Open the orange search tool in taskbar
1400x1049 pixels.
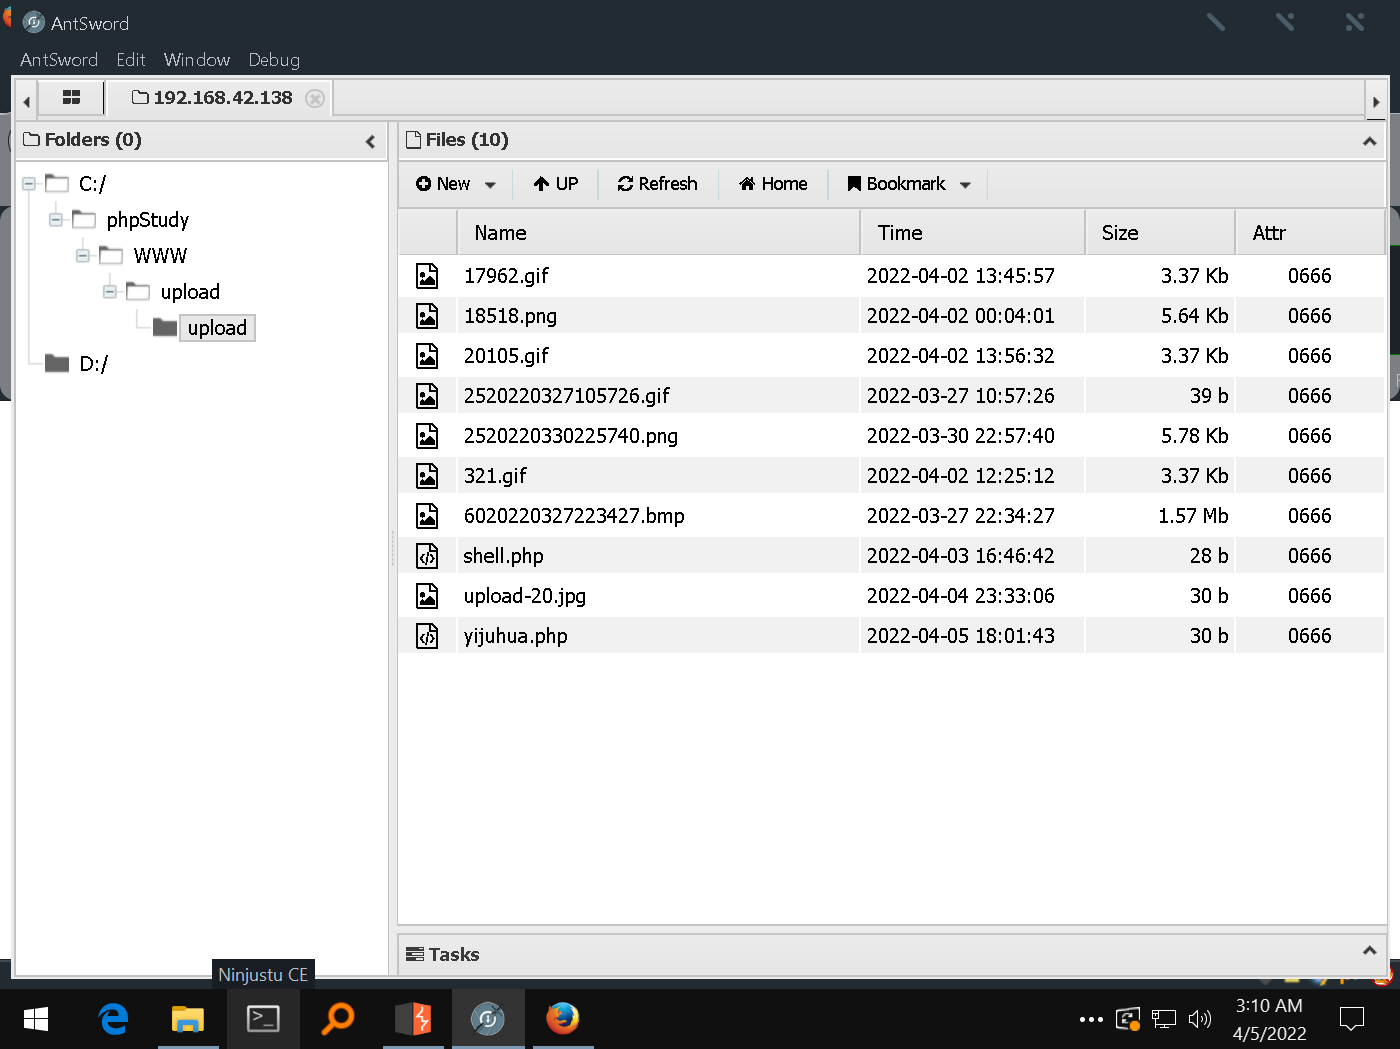point(338,1019)
